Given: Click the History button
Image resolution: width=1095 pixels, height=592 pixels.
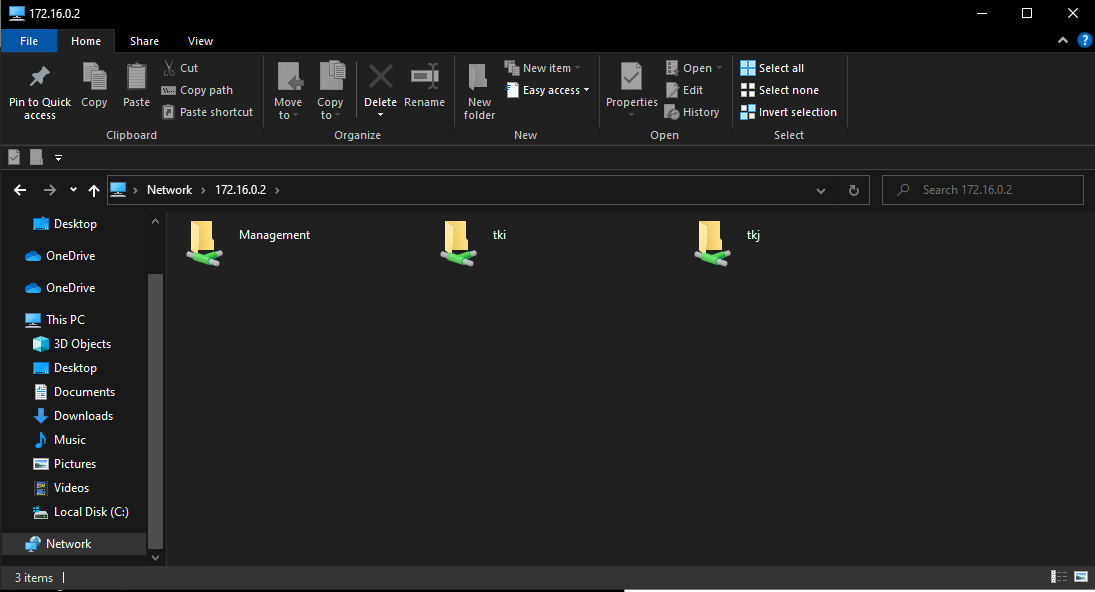Looking at the screenshot, I should [691, 112].
